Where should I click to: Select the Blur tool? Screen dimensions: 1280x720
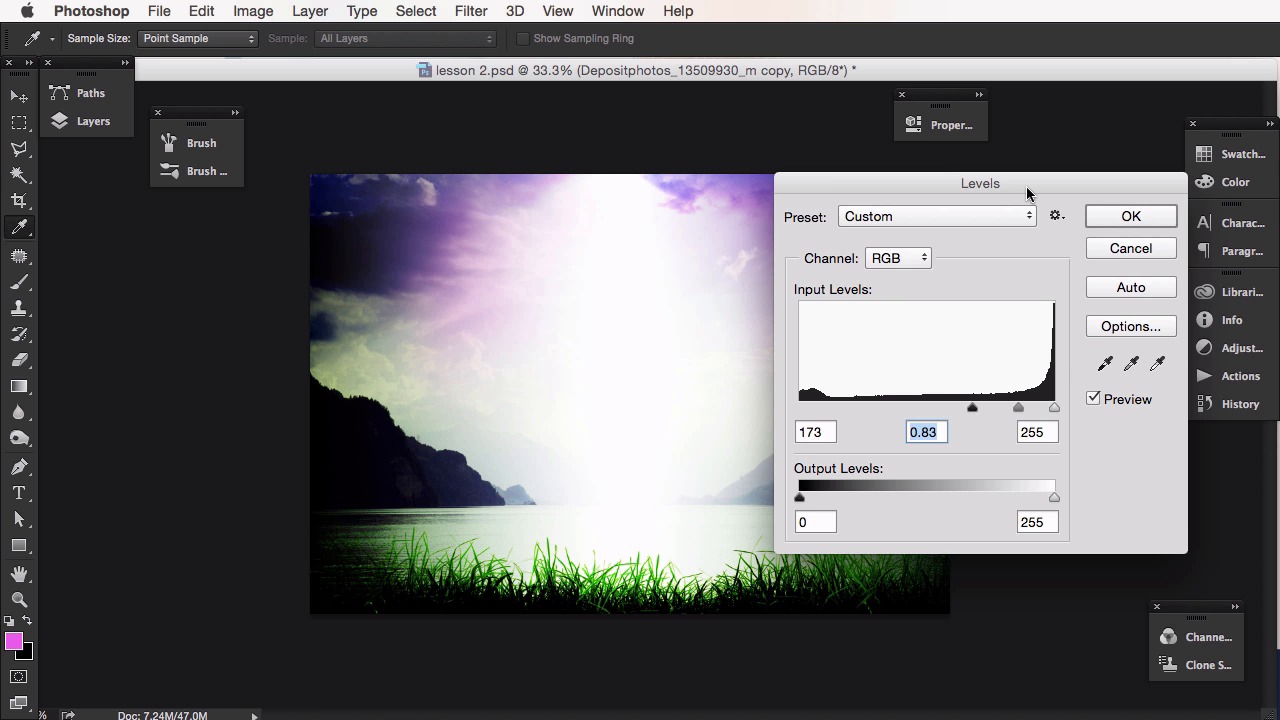[x=19, y=412]
